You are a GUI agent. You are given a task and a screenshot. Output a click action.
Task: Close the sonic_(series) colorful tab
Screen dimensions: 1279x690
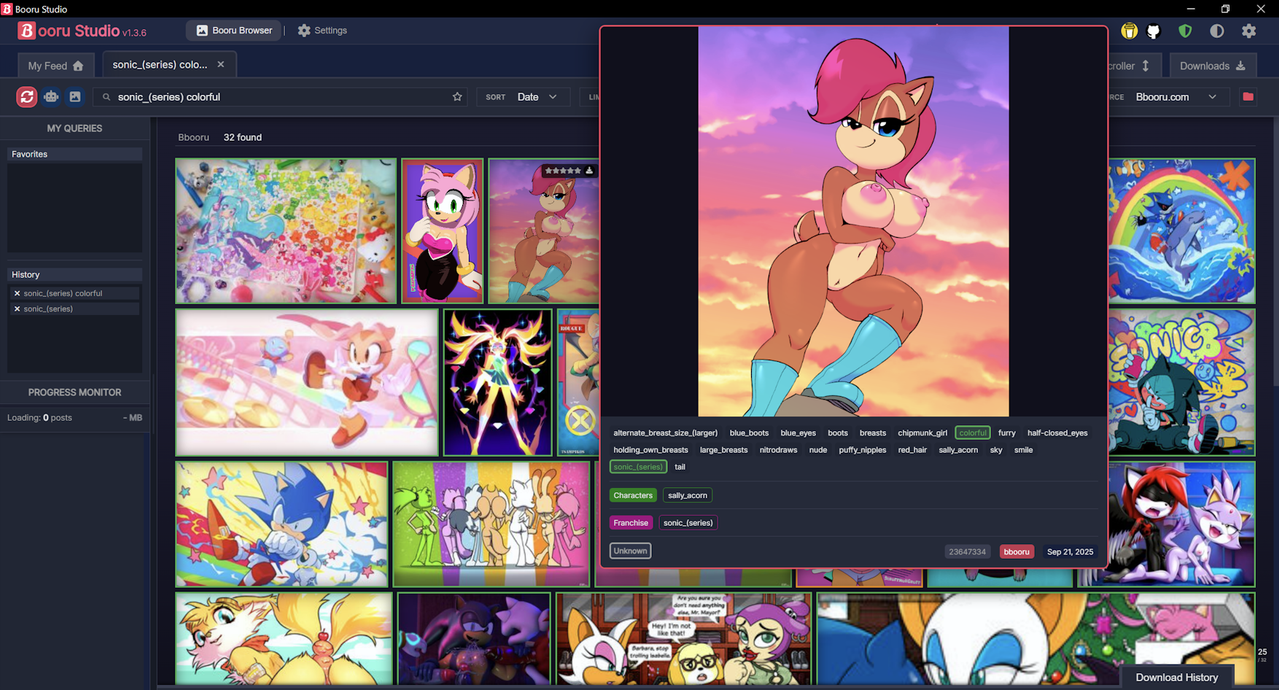[221, 64]
